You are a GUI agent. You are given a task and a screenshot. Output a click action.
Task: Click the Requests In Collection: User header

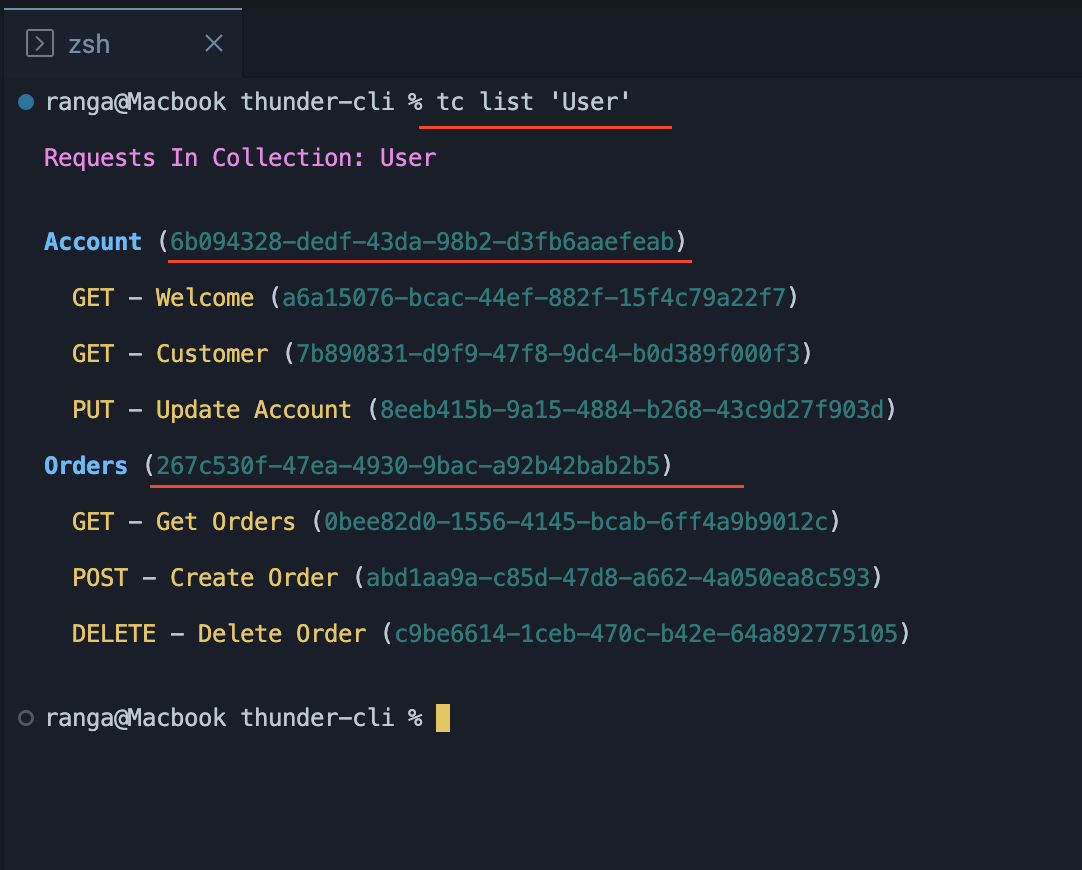coord(238,157)
